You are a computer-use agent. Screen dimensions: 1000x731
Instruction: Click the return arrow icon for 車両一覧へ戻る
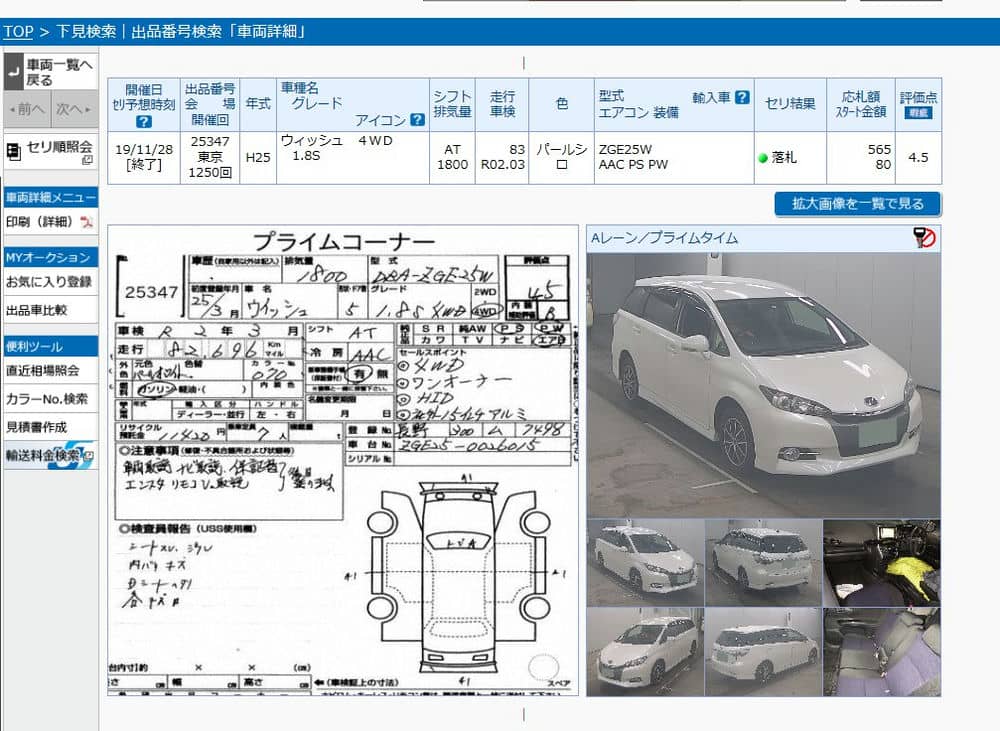point(13,72)
